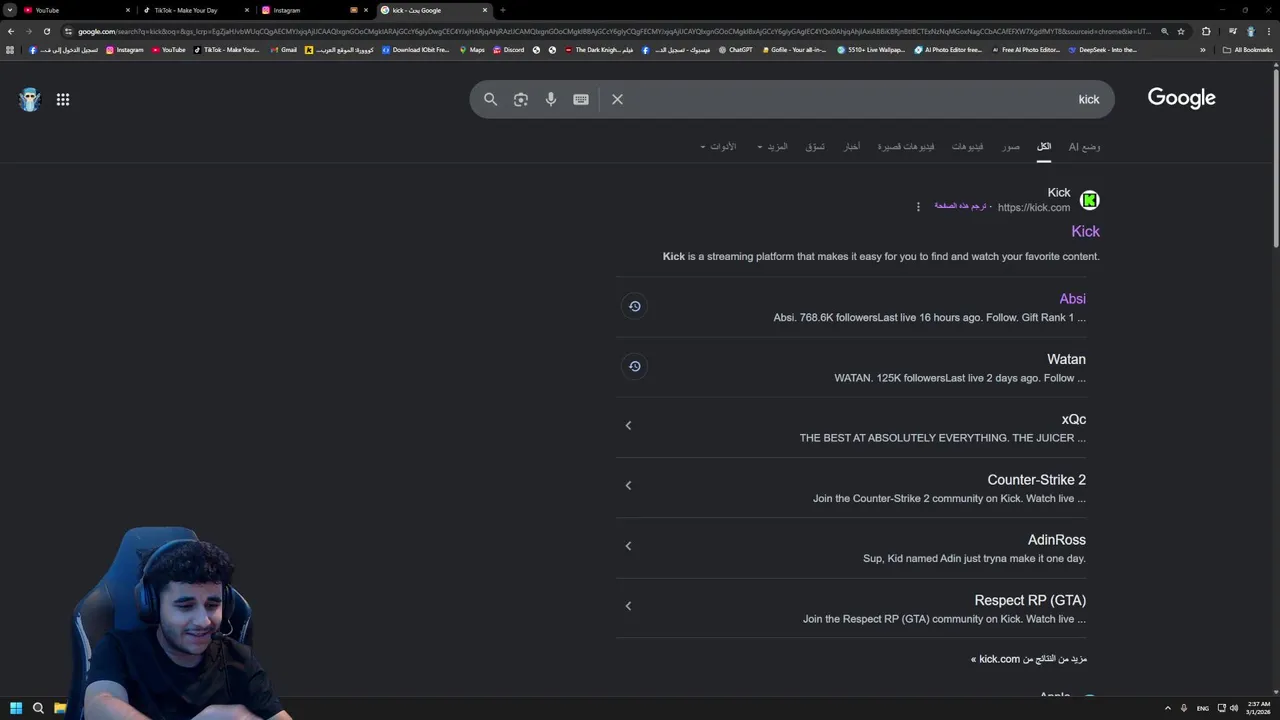Open the Gmail bookmark

point(283,50)
